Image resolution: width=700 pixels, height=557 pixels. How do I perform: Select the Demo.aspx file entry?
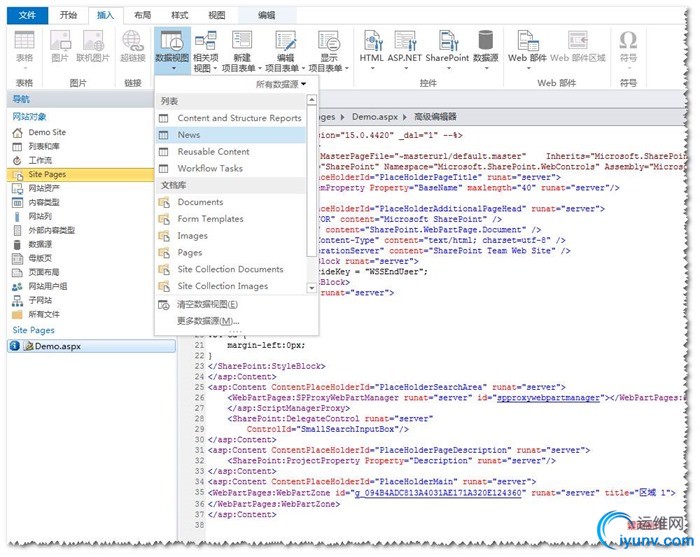pyautogui.click(x=92, y=346)
